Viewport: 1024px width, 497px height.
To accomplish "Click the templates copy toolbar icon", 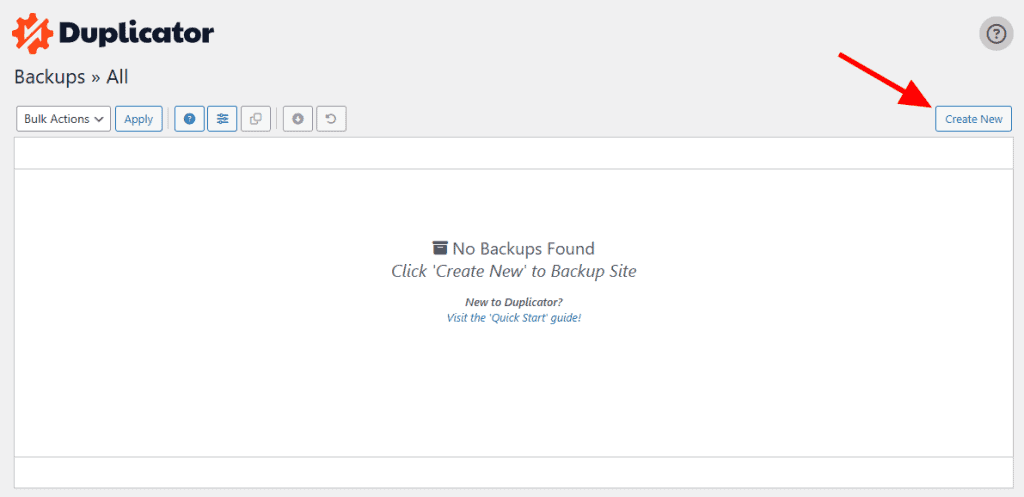I will coord(256,119).
